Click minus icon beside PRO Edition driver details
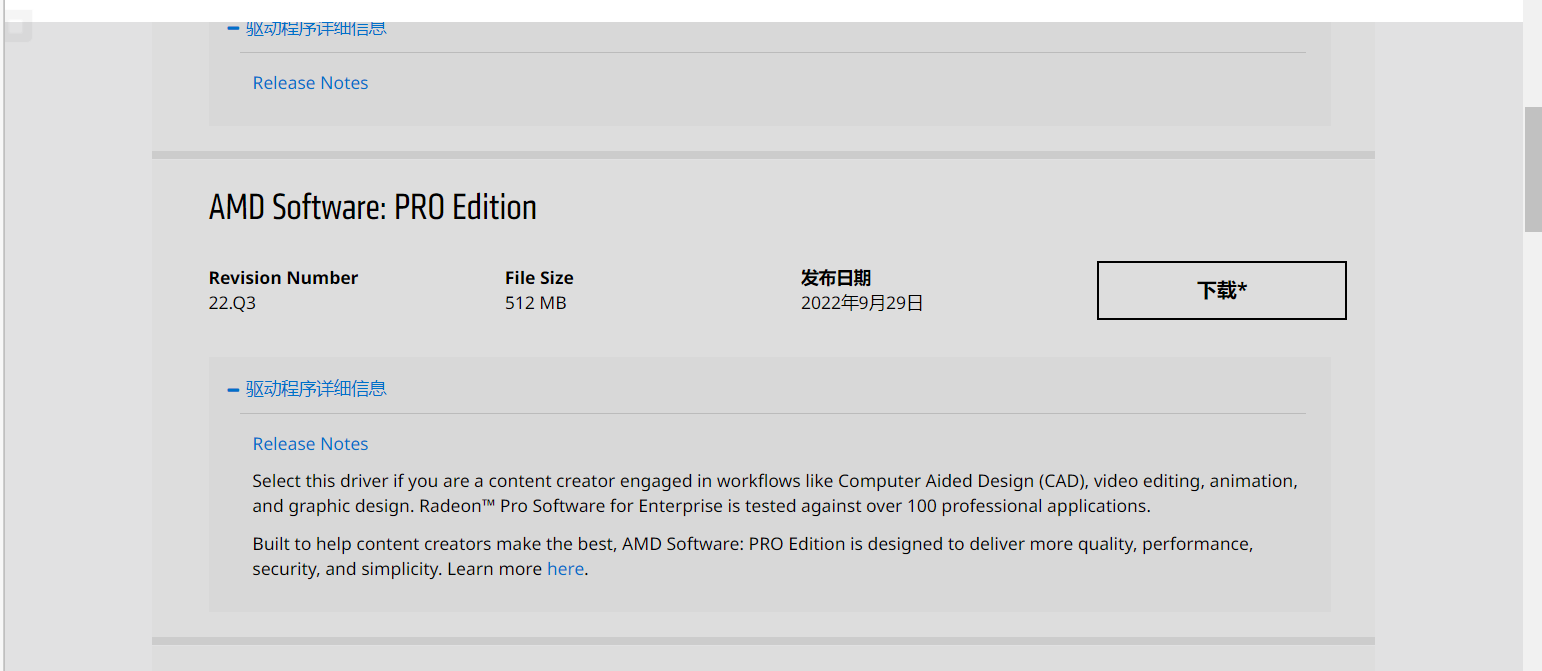This screenshot has height=671, width=1542. coord(233,390)
